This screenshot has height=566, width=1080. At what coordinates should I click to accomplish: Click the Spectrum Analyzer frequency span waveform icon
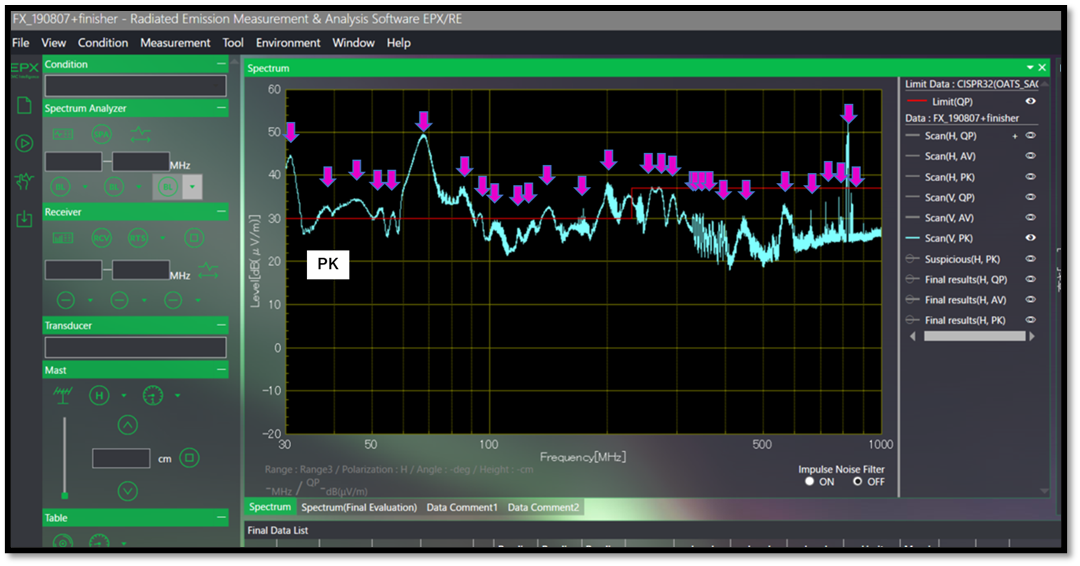[x=140, y=134]
